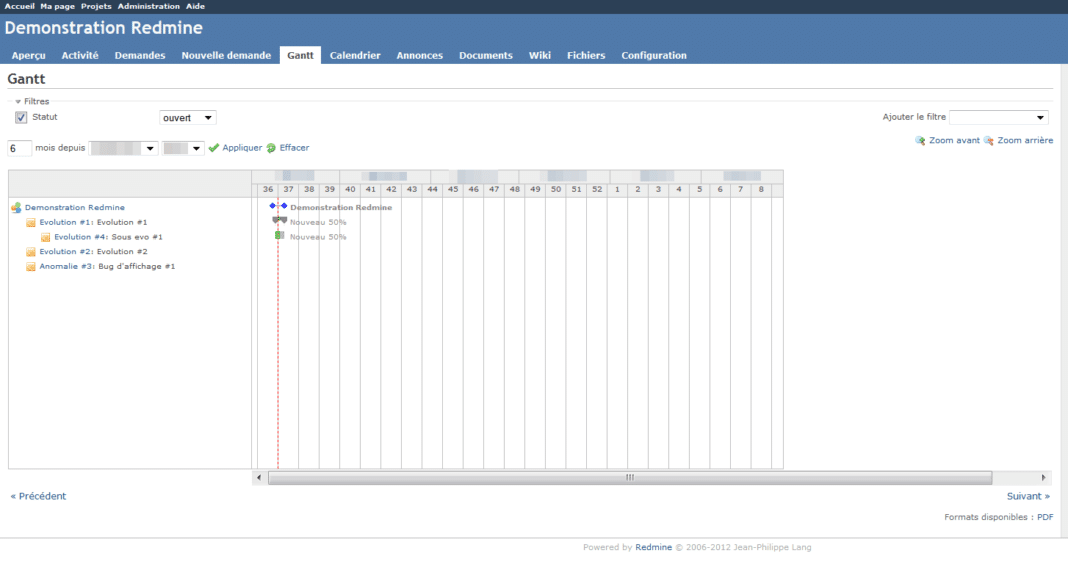Click the Zoom avant link
This screenshot has height=567, width=1068.
click(x=954, y=140)
